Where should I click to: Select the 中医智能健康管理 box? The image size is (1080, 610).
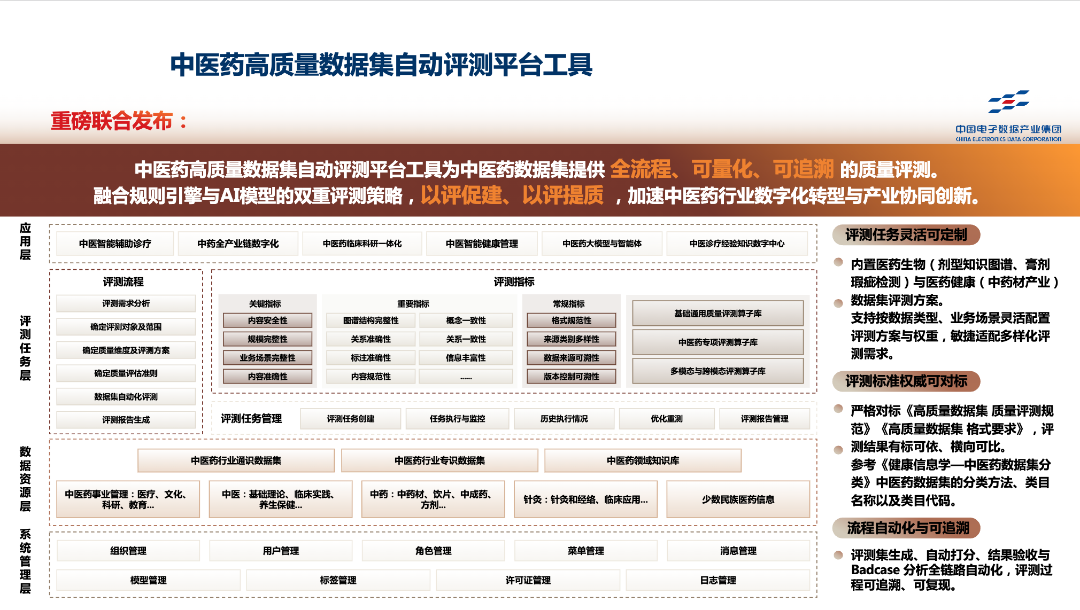click(x=481, y=244)
